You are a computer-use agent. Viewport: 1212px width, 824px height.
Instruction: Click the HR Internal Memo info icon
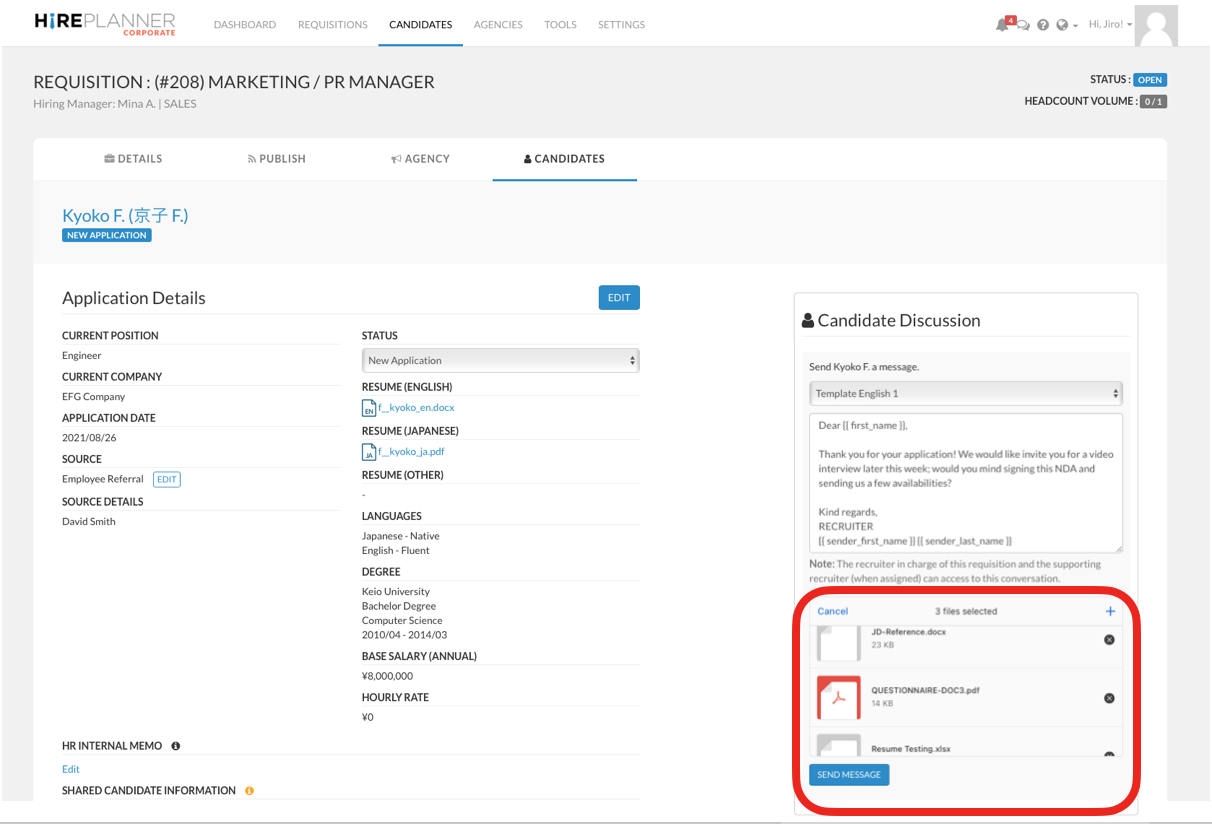[x=176, y=746]
